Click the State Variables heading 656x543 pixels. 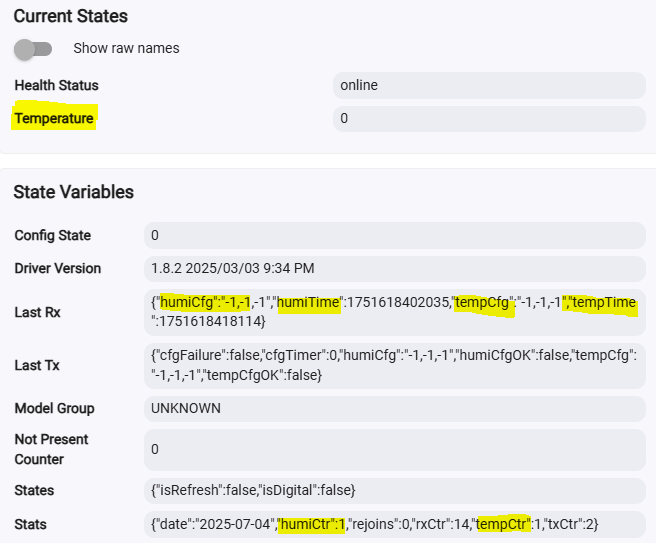pos(74,192)
